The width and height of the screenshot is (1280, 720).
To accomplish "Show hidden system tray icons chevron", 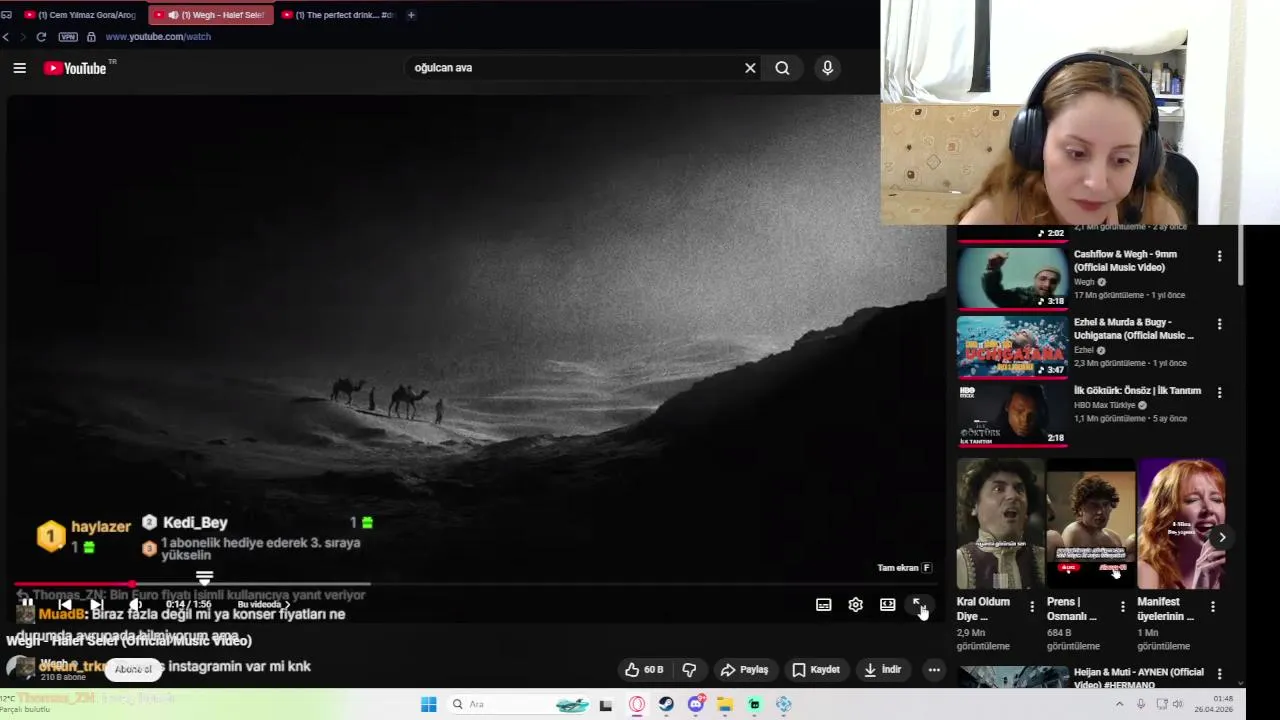I will 1119,704.
